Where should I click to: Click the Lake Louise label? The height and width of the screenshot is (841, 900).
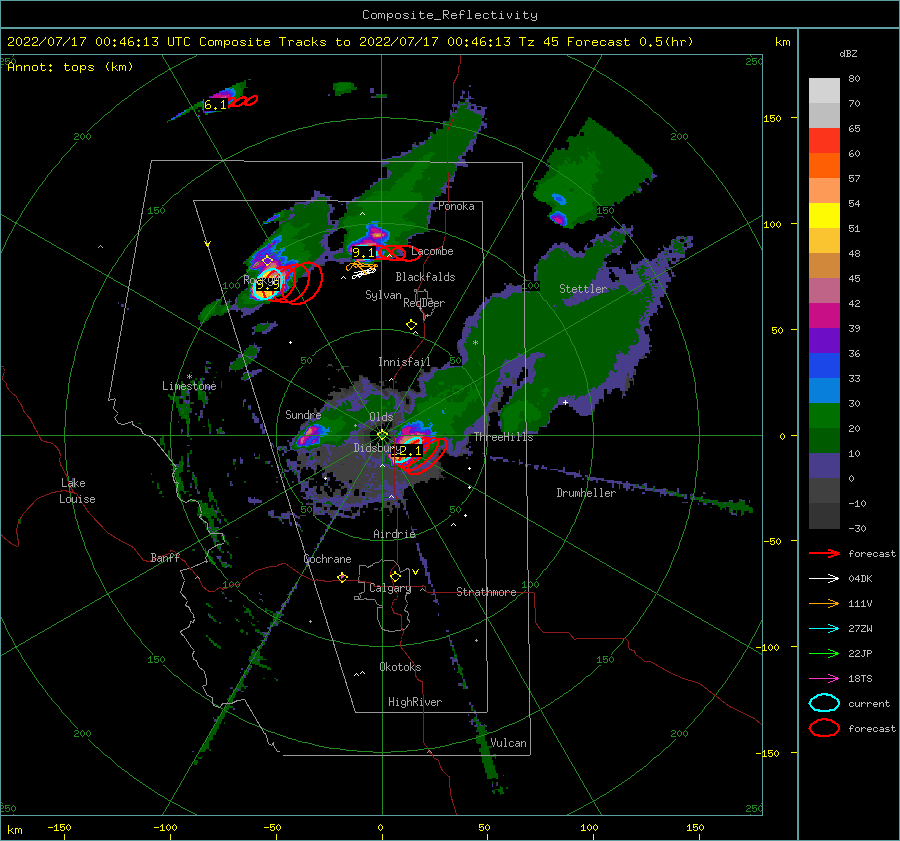coord(77,491)
